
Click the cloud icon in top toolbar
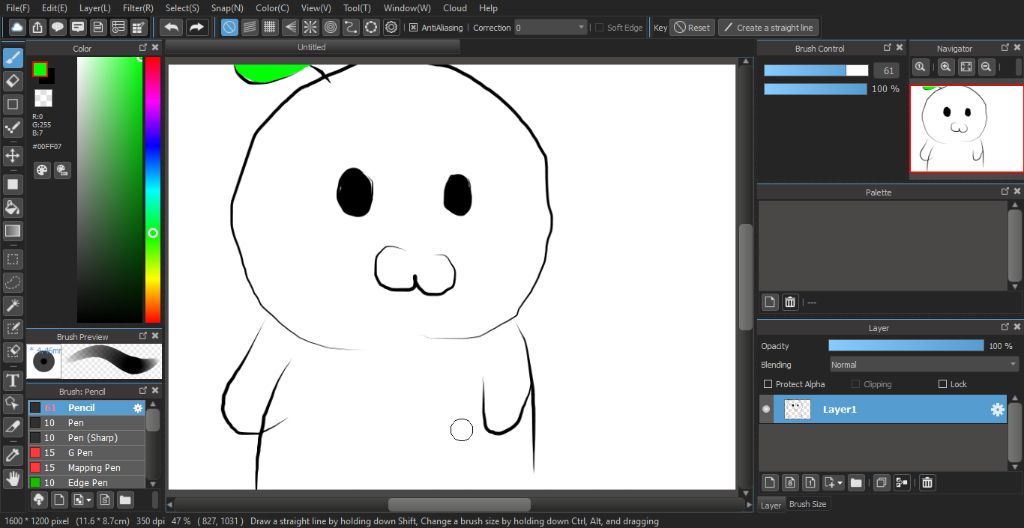tap(17, 27)
